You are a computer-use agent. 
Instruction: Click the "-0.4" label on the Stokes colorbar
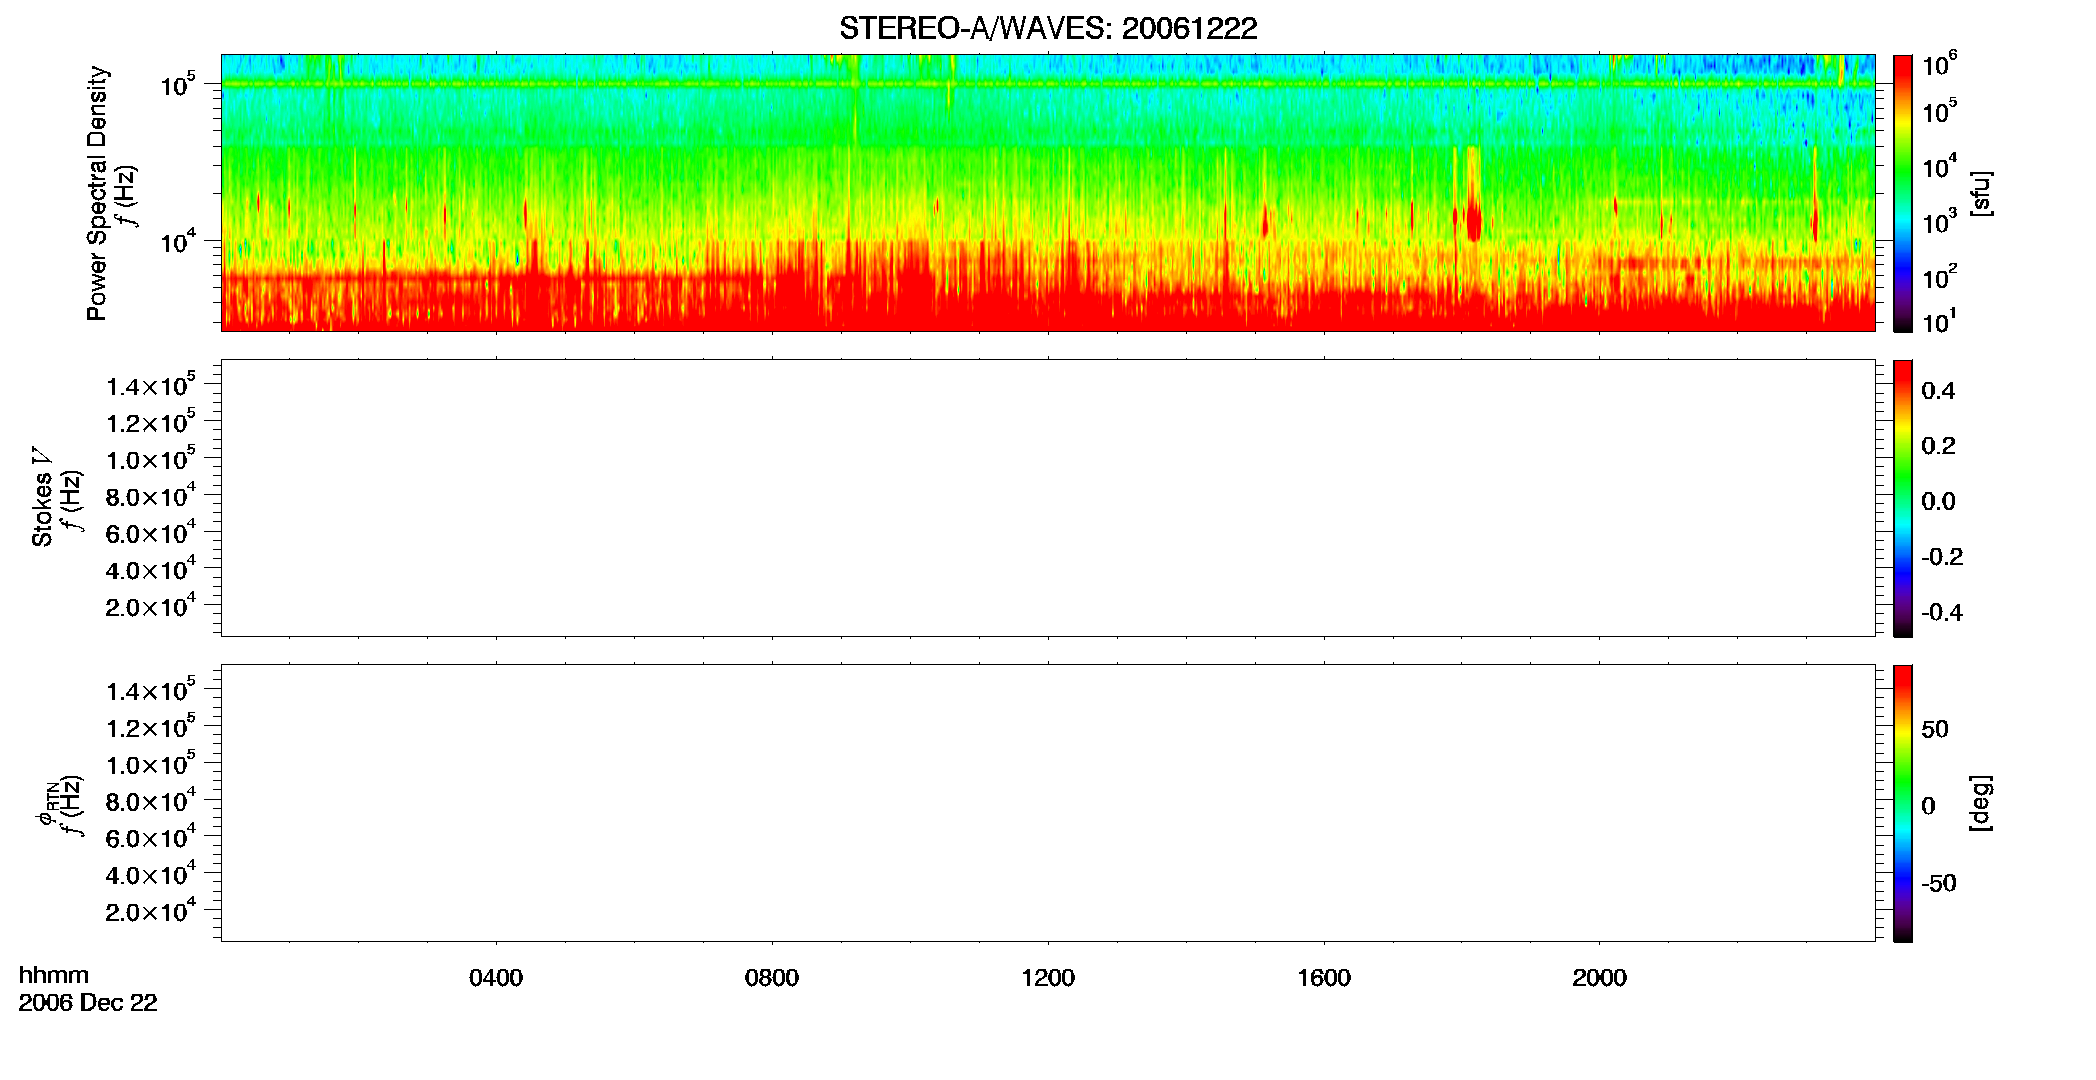1942,612
